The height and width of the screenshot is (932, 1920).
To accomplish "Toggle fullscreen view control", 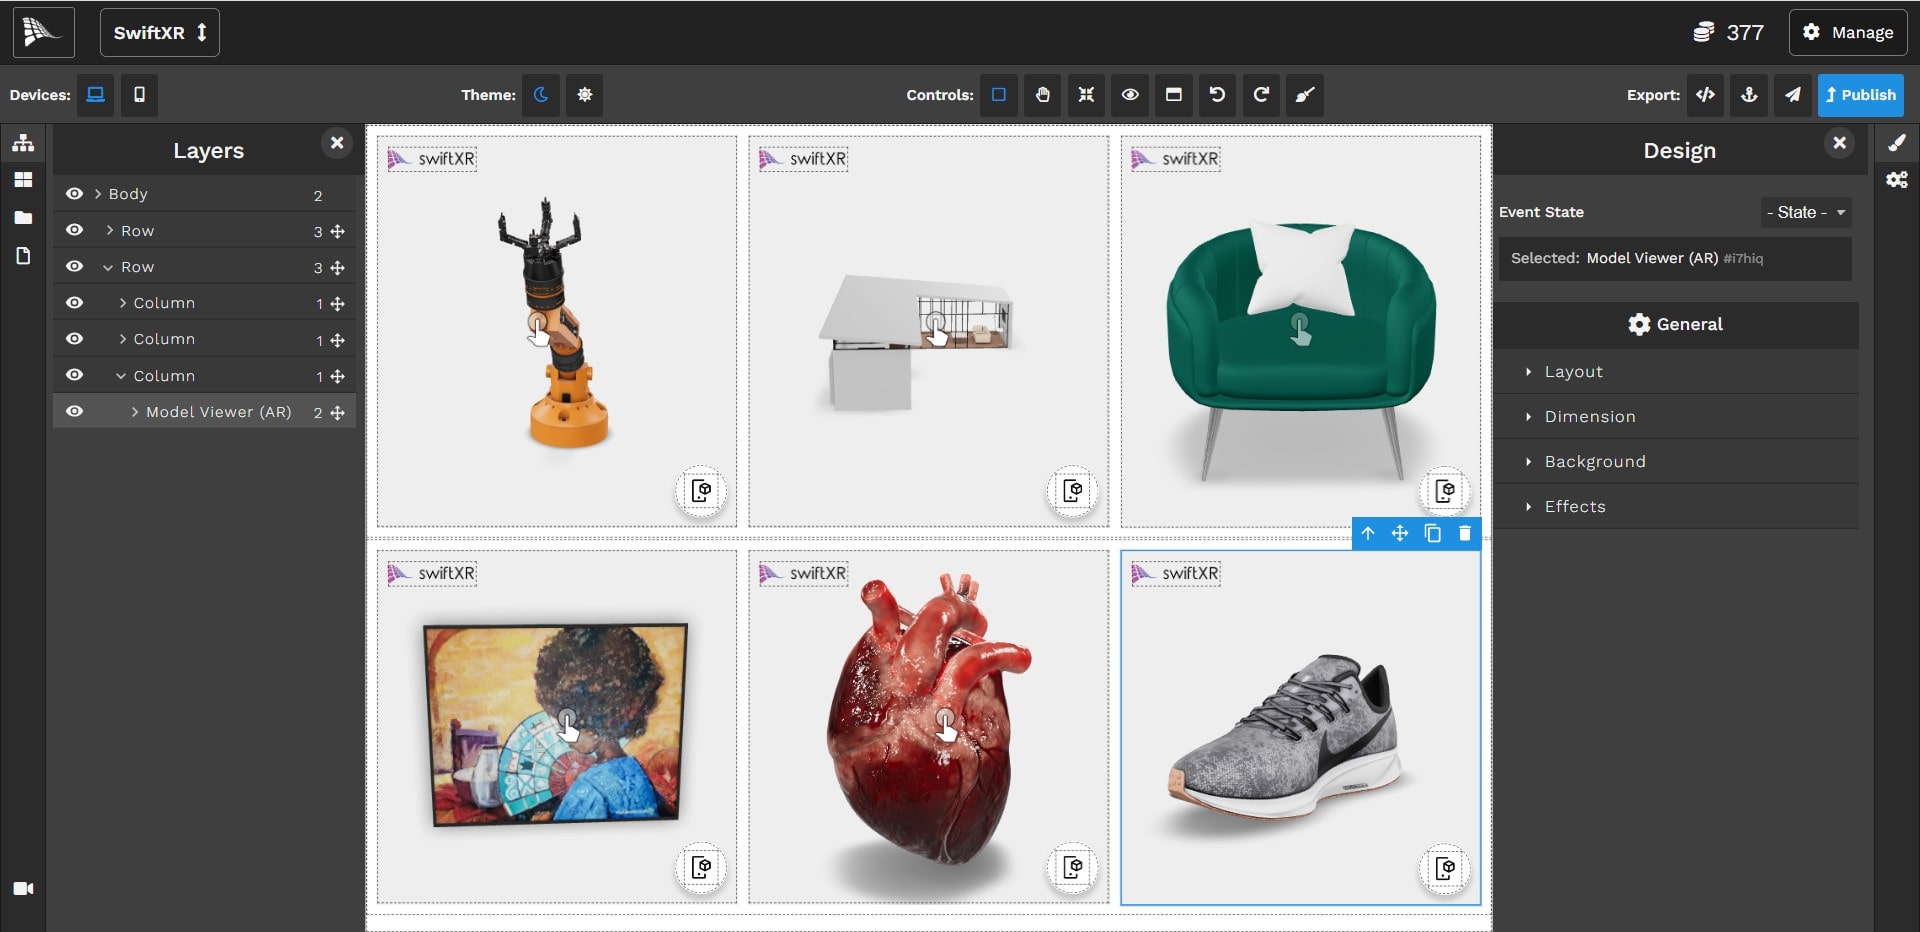I will pos(1086,95).
